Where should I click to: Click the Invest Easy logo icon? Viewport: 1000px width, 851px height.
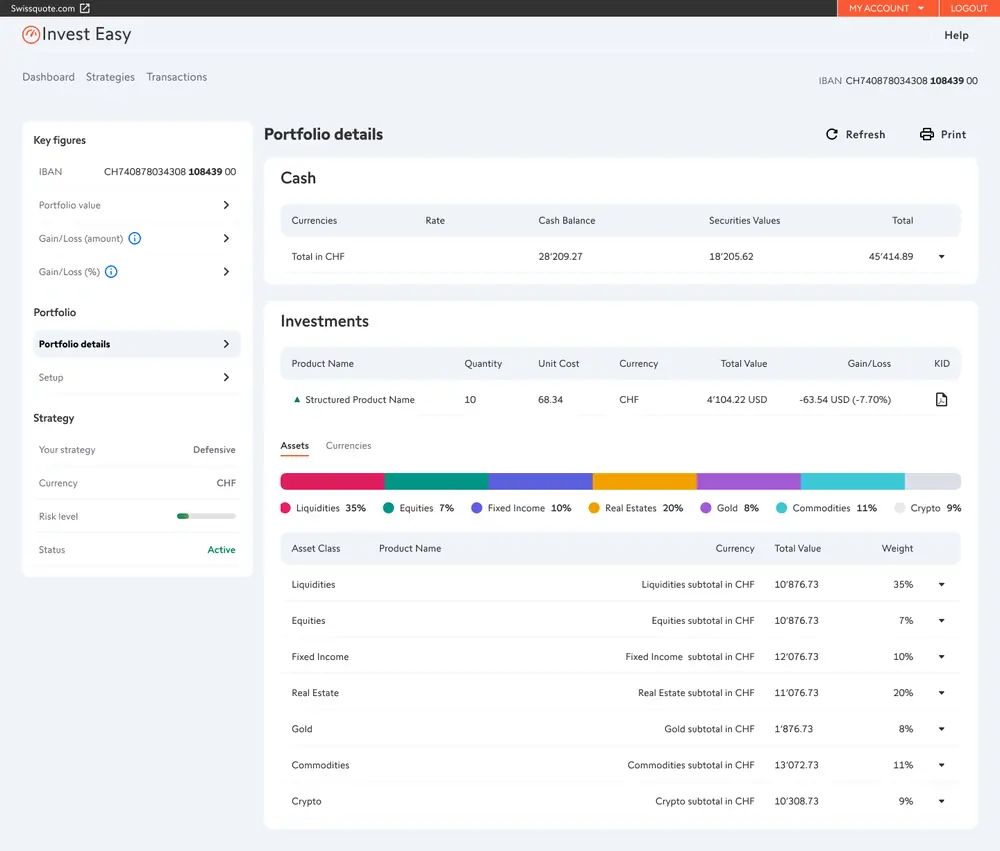pos(31,34)
